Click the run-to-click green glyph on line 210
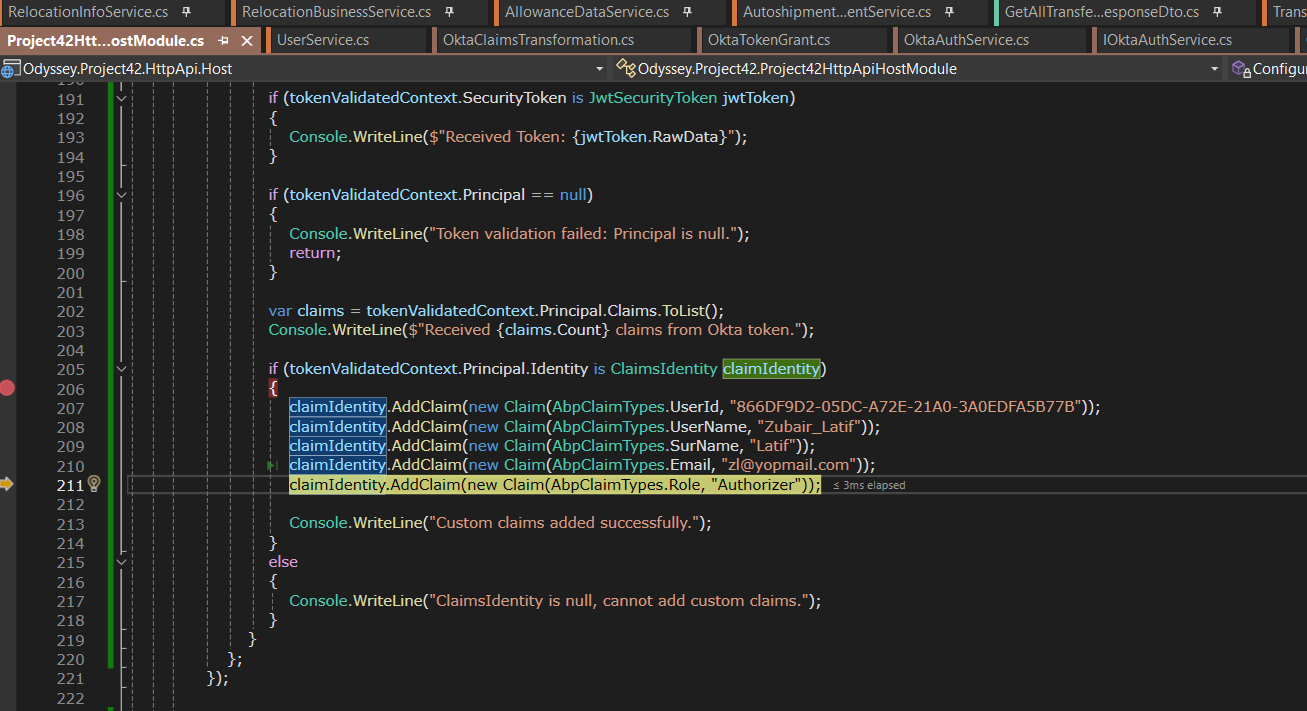 click(271, 466)
